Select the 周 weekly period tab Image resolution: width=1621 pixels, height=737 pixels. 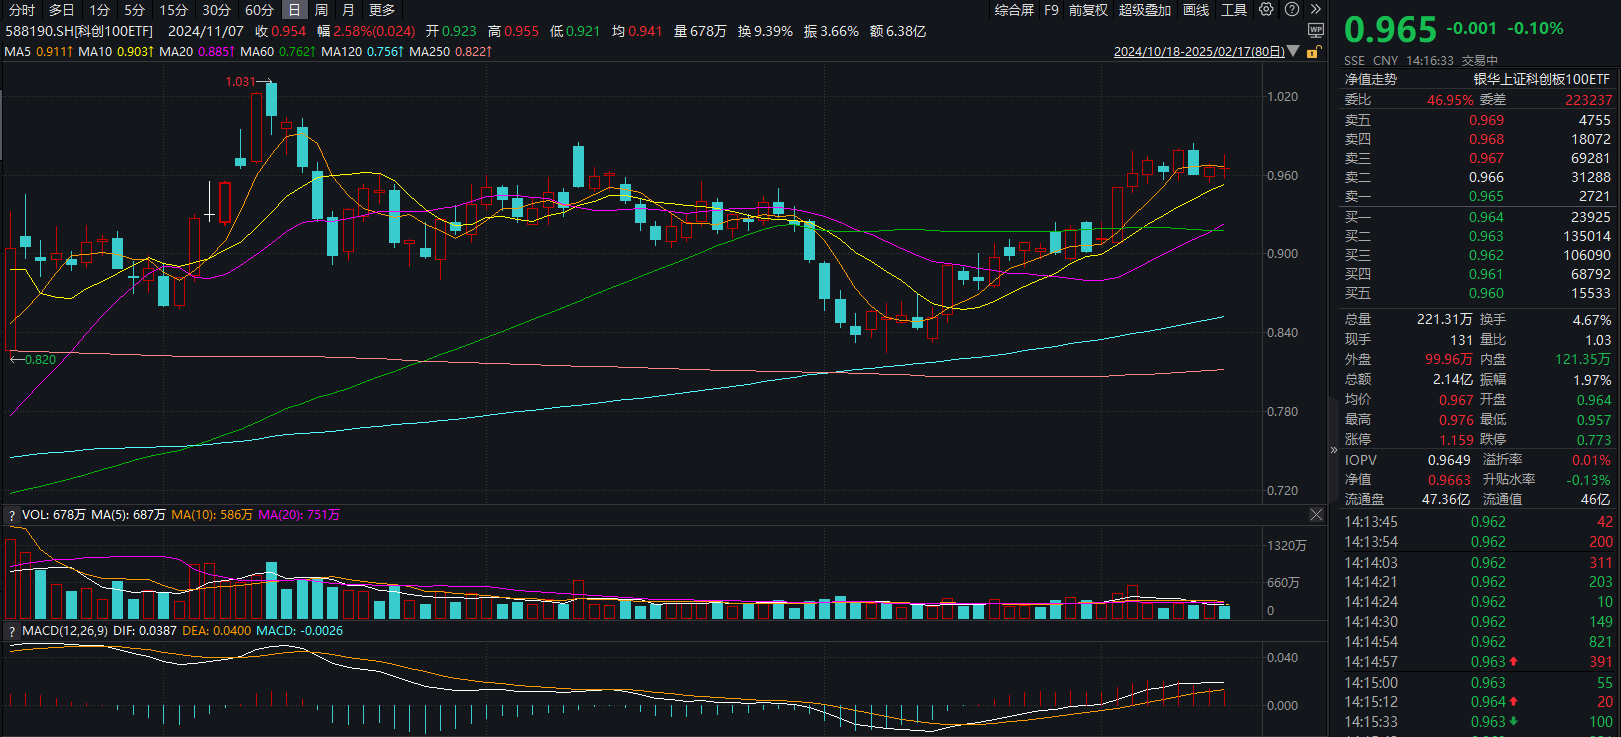[321, 10]
